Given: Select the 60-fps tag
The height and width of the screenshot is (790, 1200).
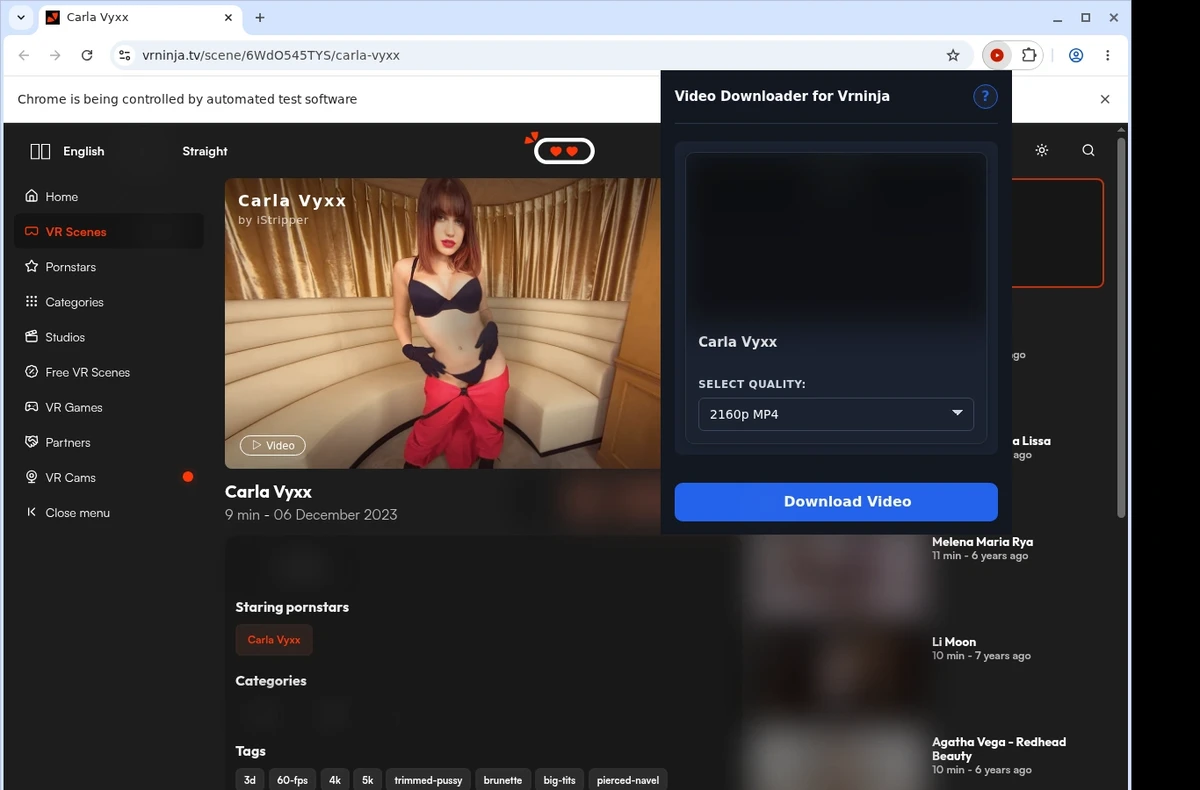Looking at the screenshot, I should coord(292,780).
